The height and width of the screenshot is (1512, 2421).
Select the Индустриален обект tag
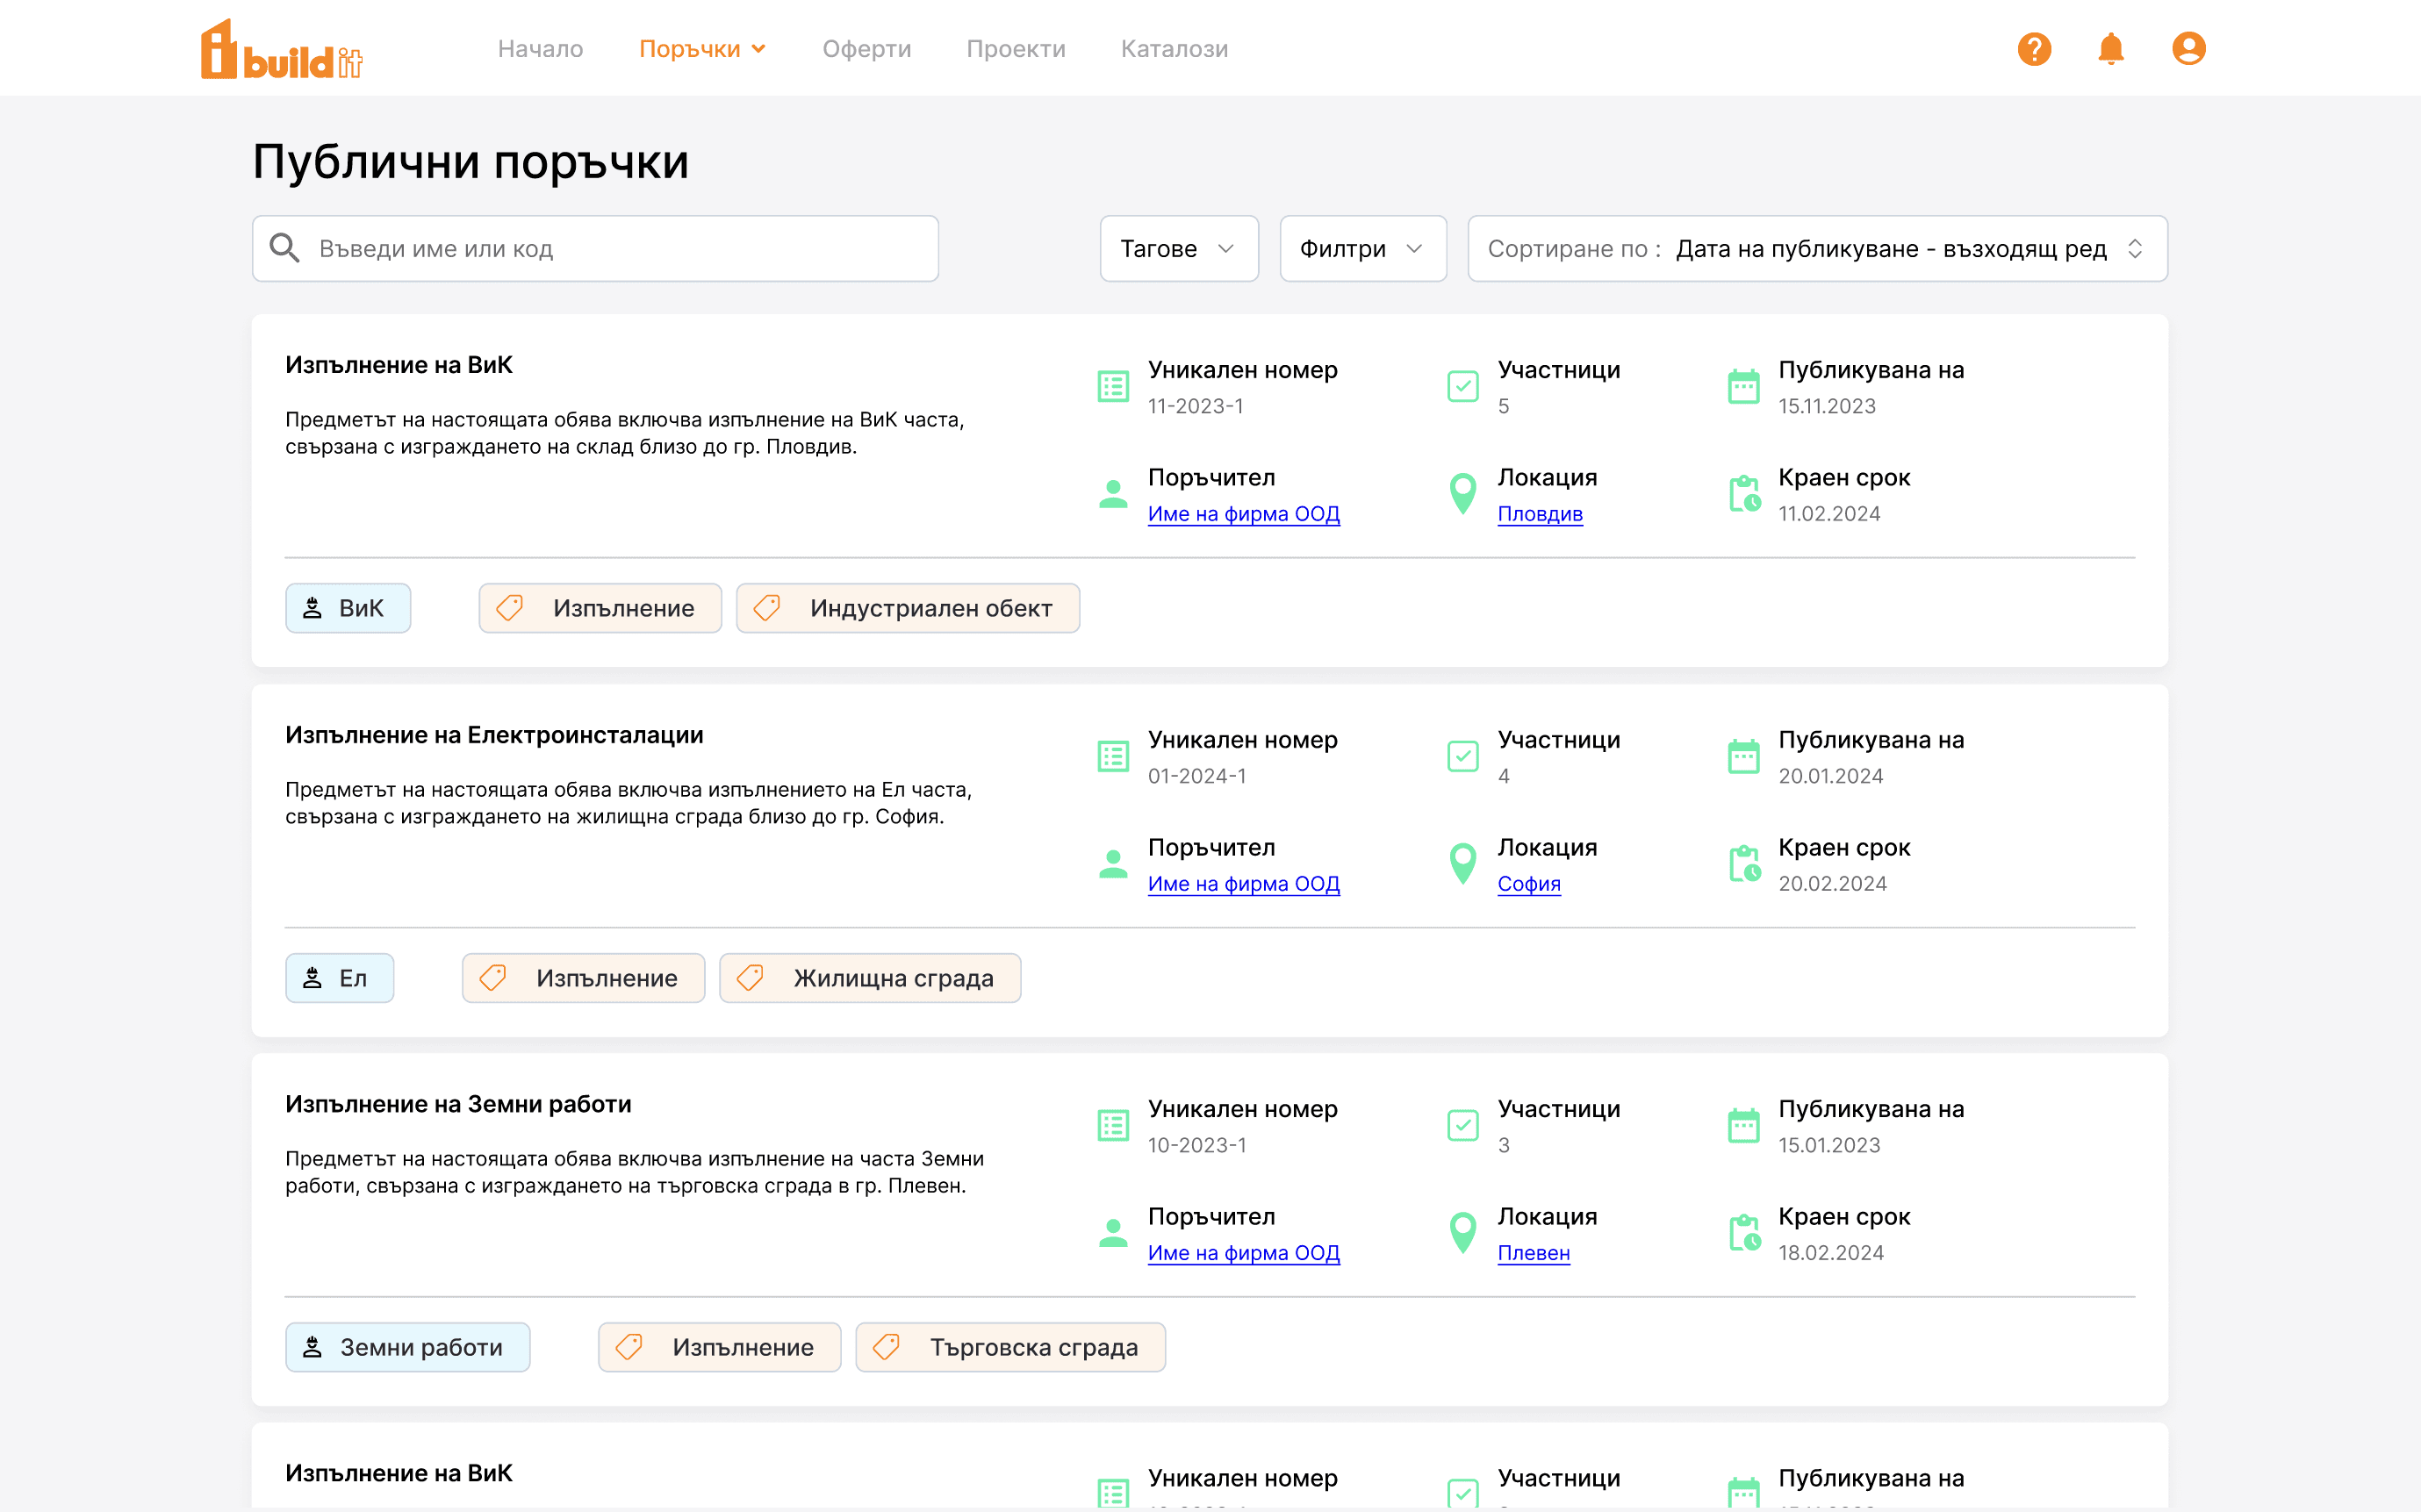pyautogui.click(x=907, y=608)
